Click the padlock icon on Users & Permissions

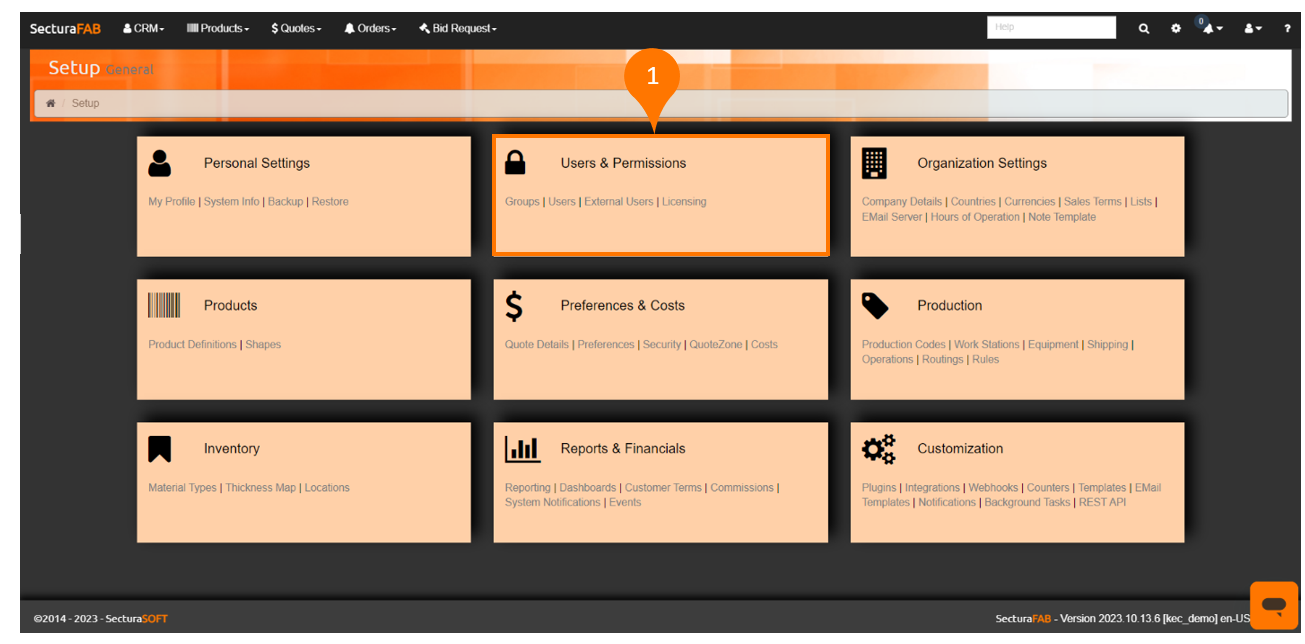pyautogui.click(x=515, y=163)
